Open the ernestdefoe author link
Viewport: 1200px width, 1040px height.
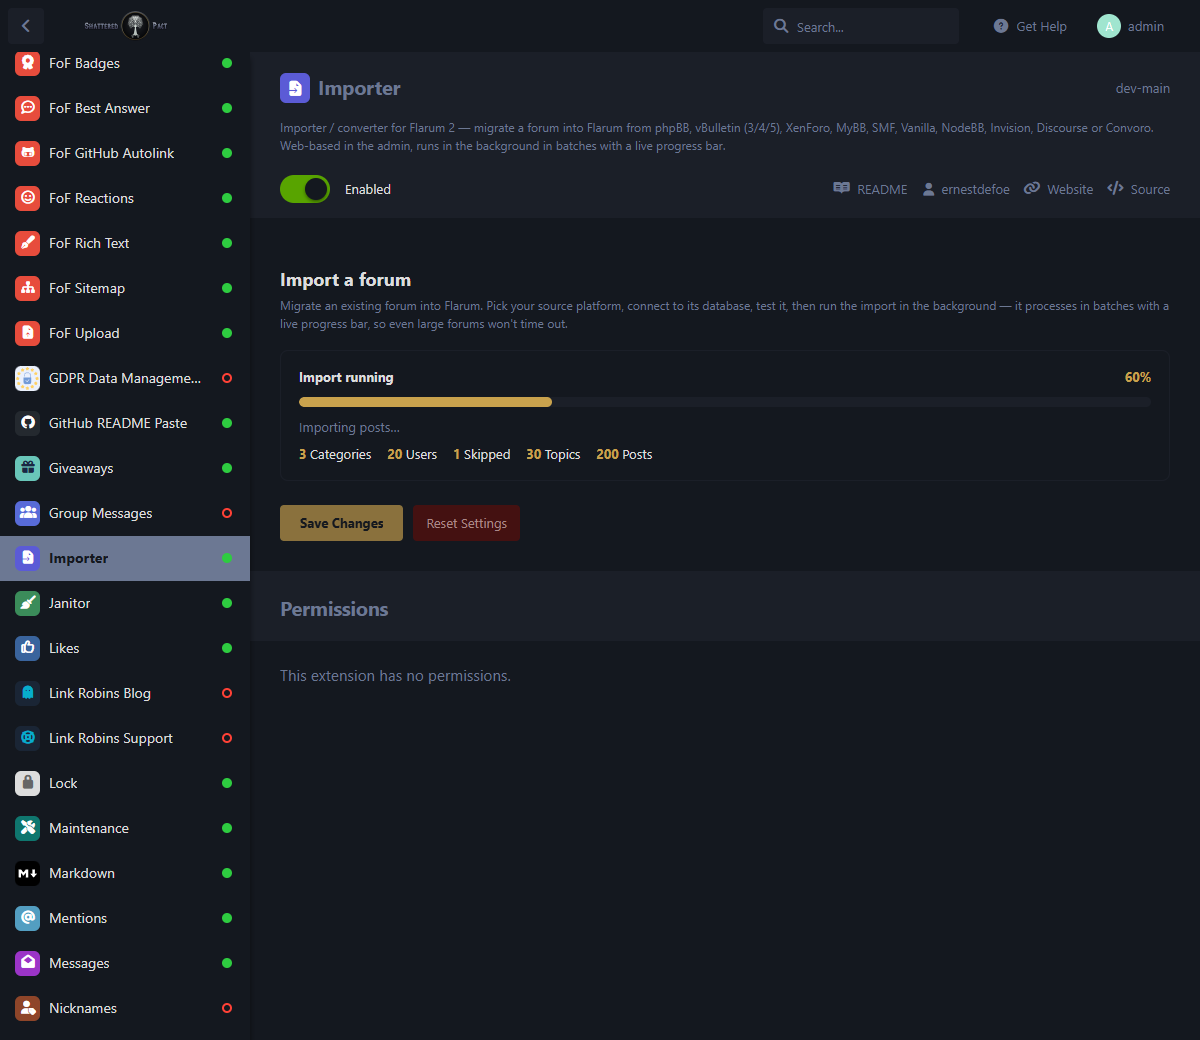pos(965,189)
